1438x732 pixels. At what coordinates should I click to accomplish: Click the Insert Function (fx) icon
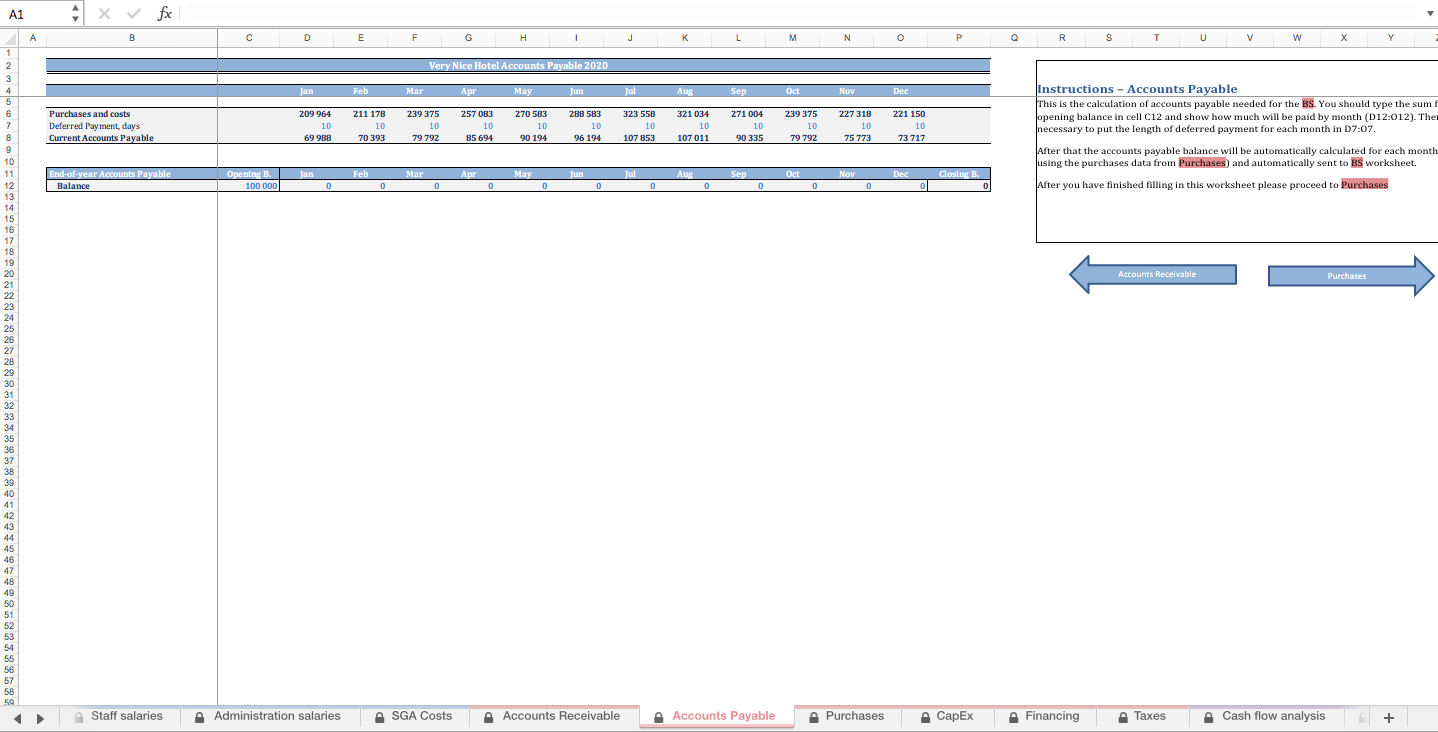pyautogui.click(x=164, y=13)
